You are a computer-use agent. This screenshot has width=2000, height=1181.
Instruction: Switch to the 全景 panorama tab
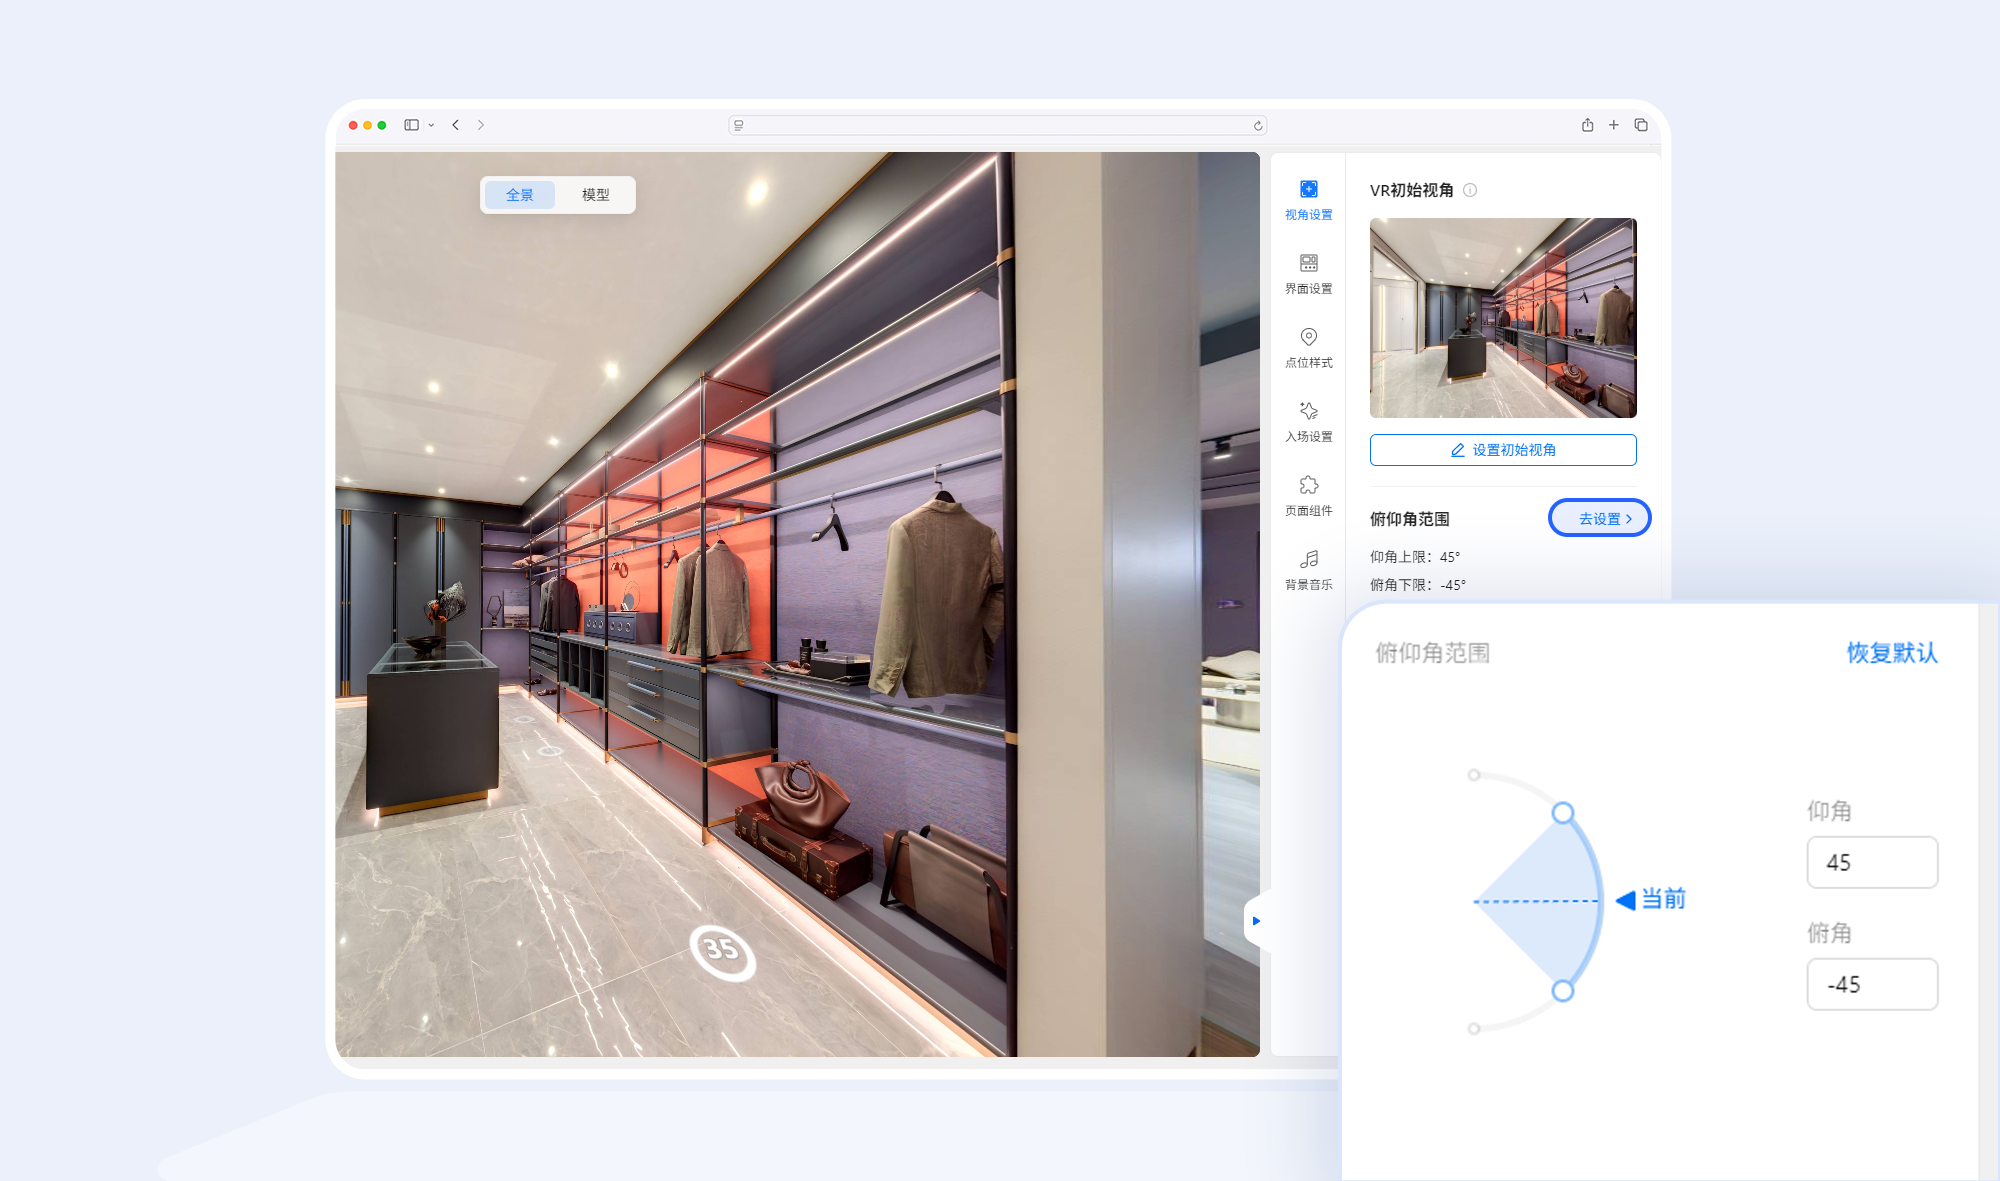(x=520, y=195)
